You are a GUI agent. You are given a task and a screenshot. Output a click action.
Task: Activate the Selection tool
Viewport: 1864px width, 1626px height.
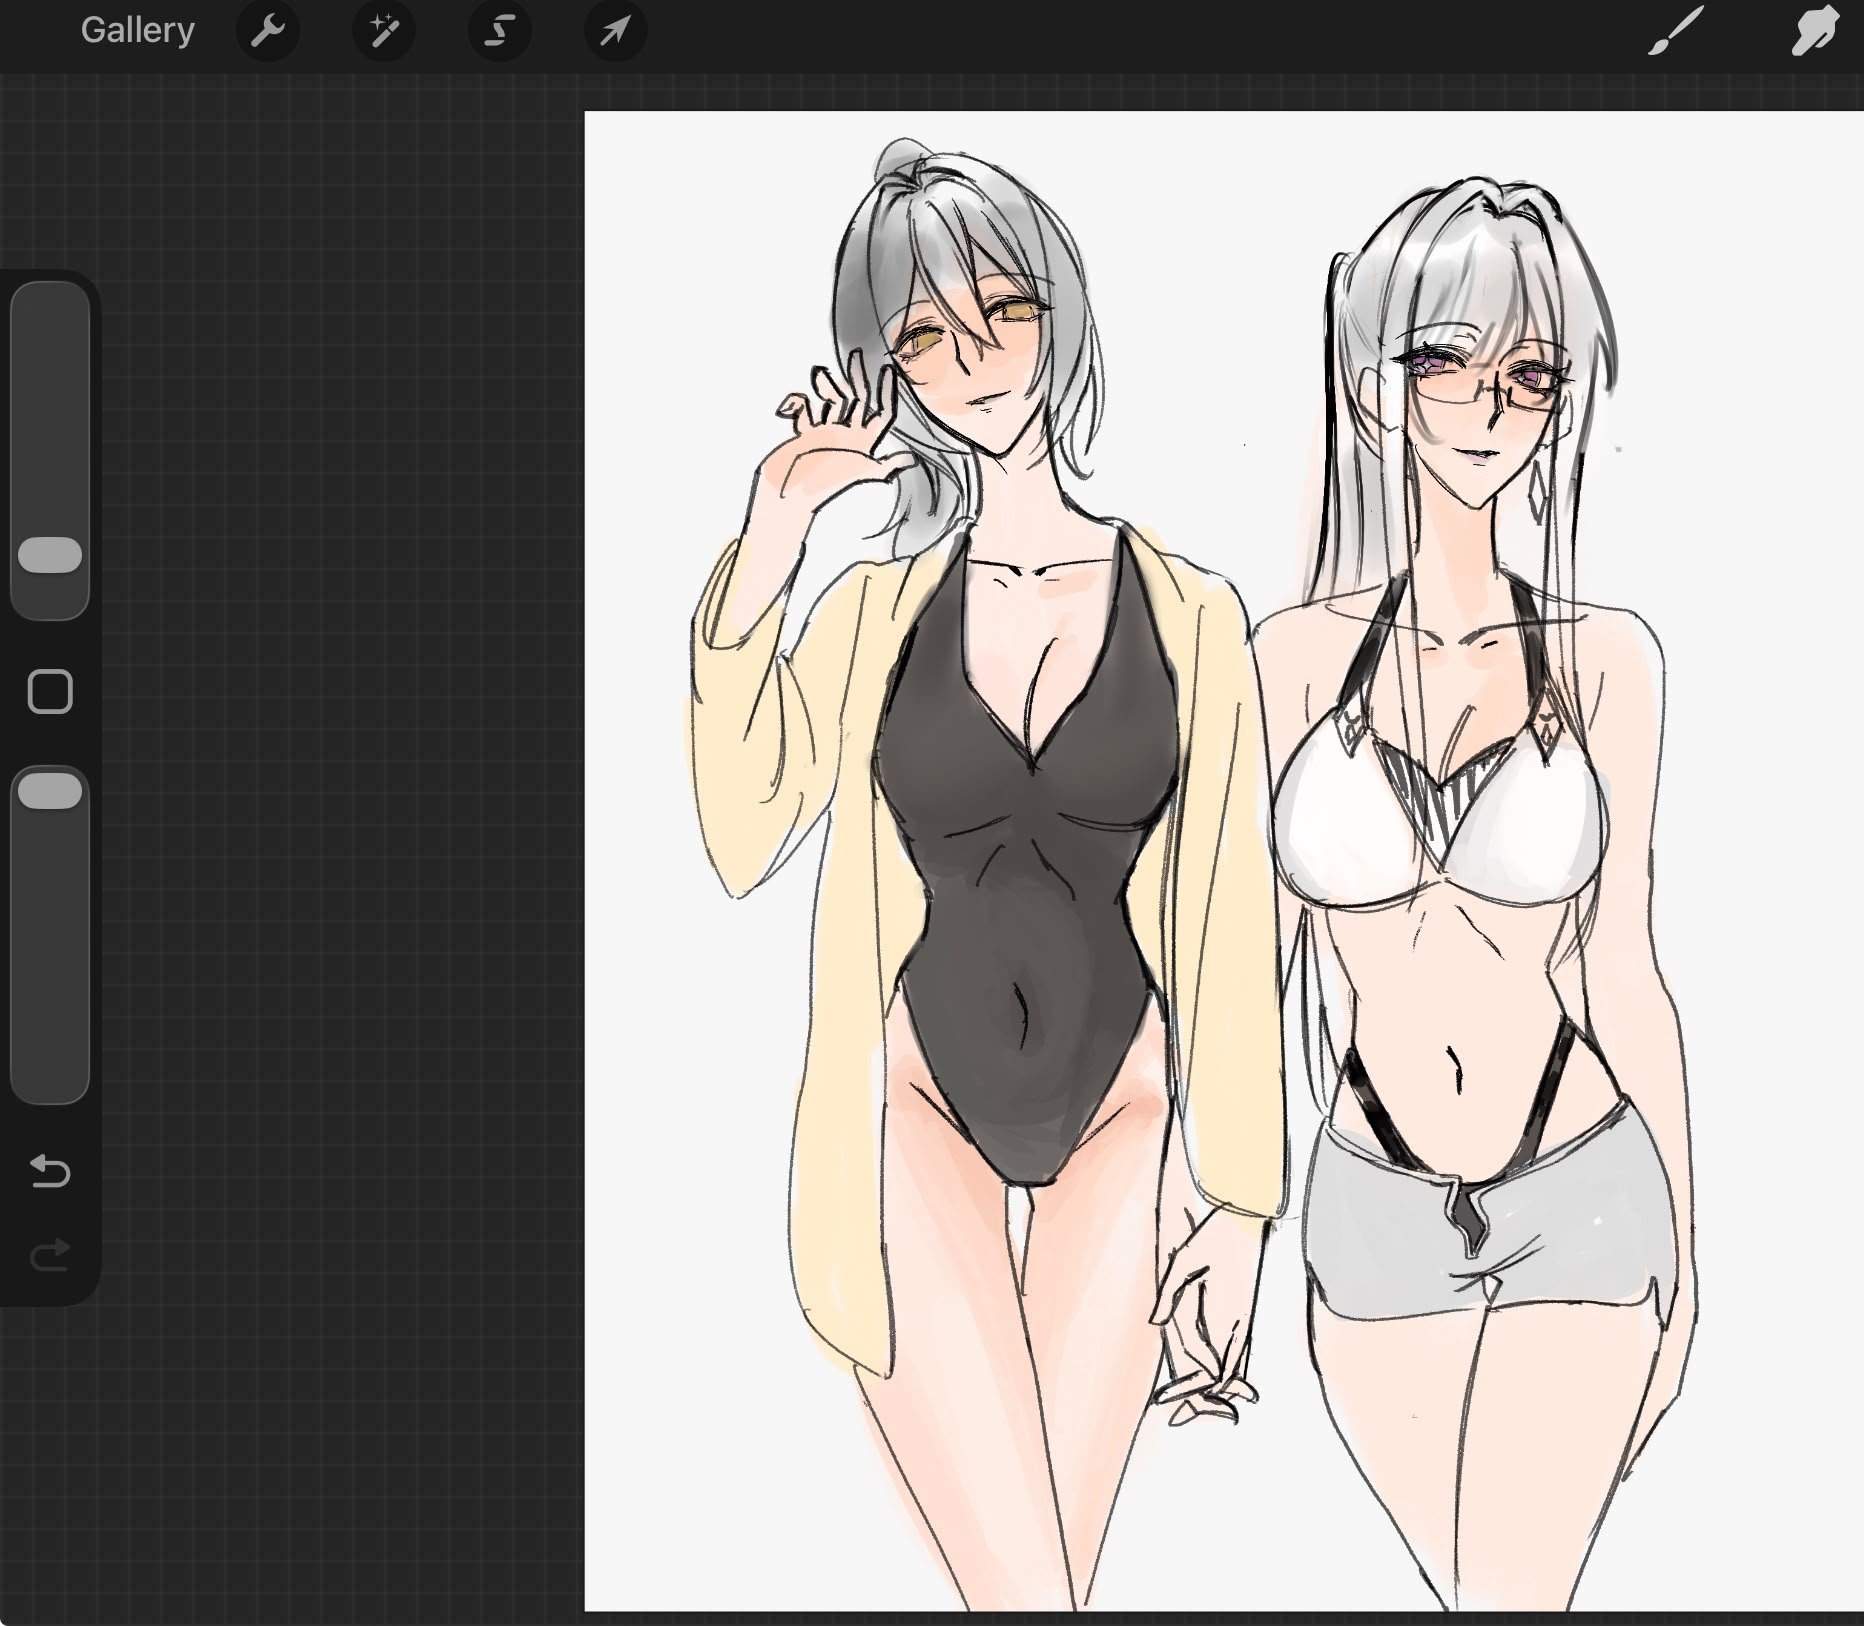coord(499,32)
